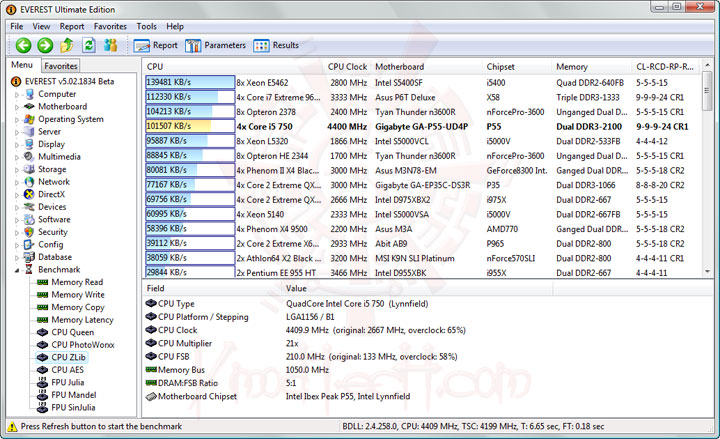Select the Server tree icon
Screen dimensions: 720x439
pos(29,132)
